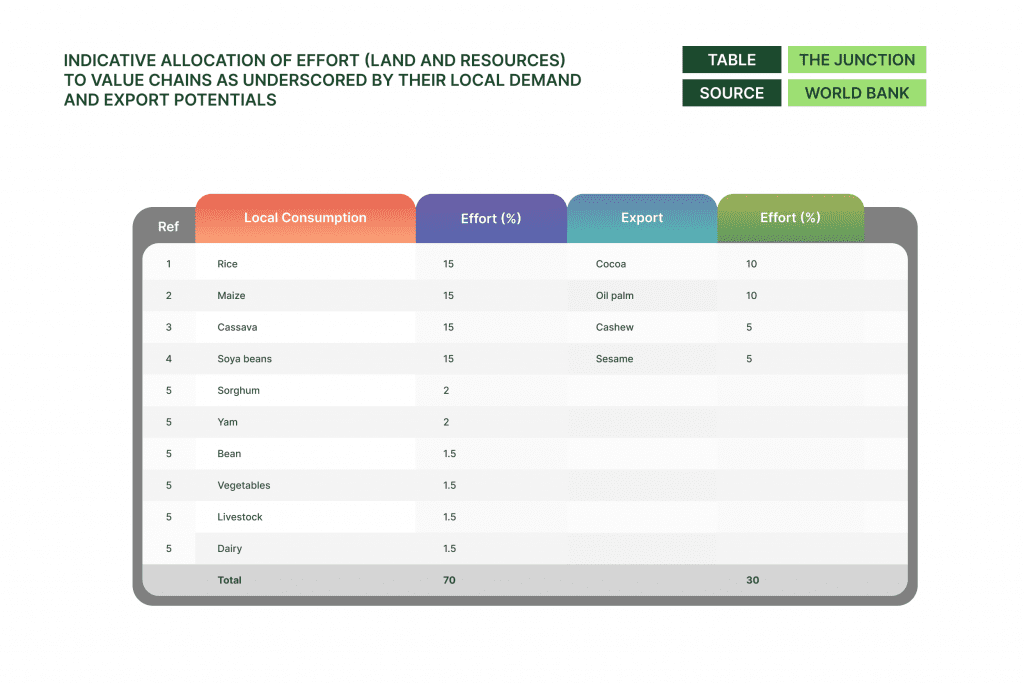Image resolution: width=1024 pixels, height=683 pixels.
Task: Click the export effort 10 for Oil palm
Action: pos(751,295)
